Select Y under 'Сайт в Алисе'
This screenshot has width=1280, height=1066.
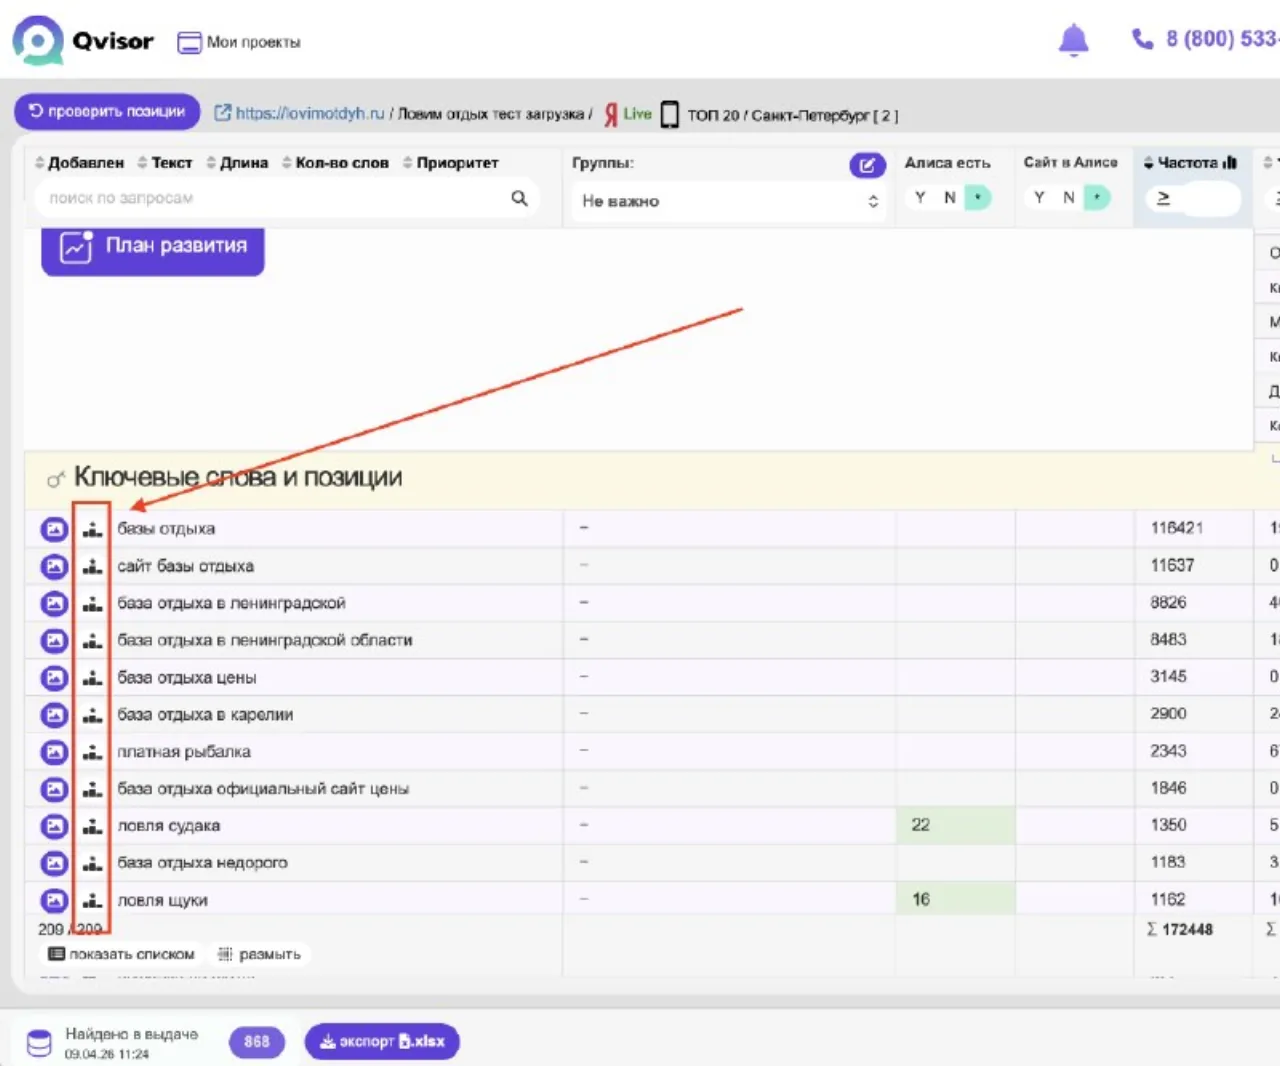tap(1039, 198)
